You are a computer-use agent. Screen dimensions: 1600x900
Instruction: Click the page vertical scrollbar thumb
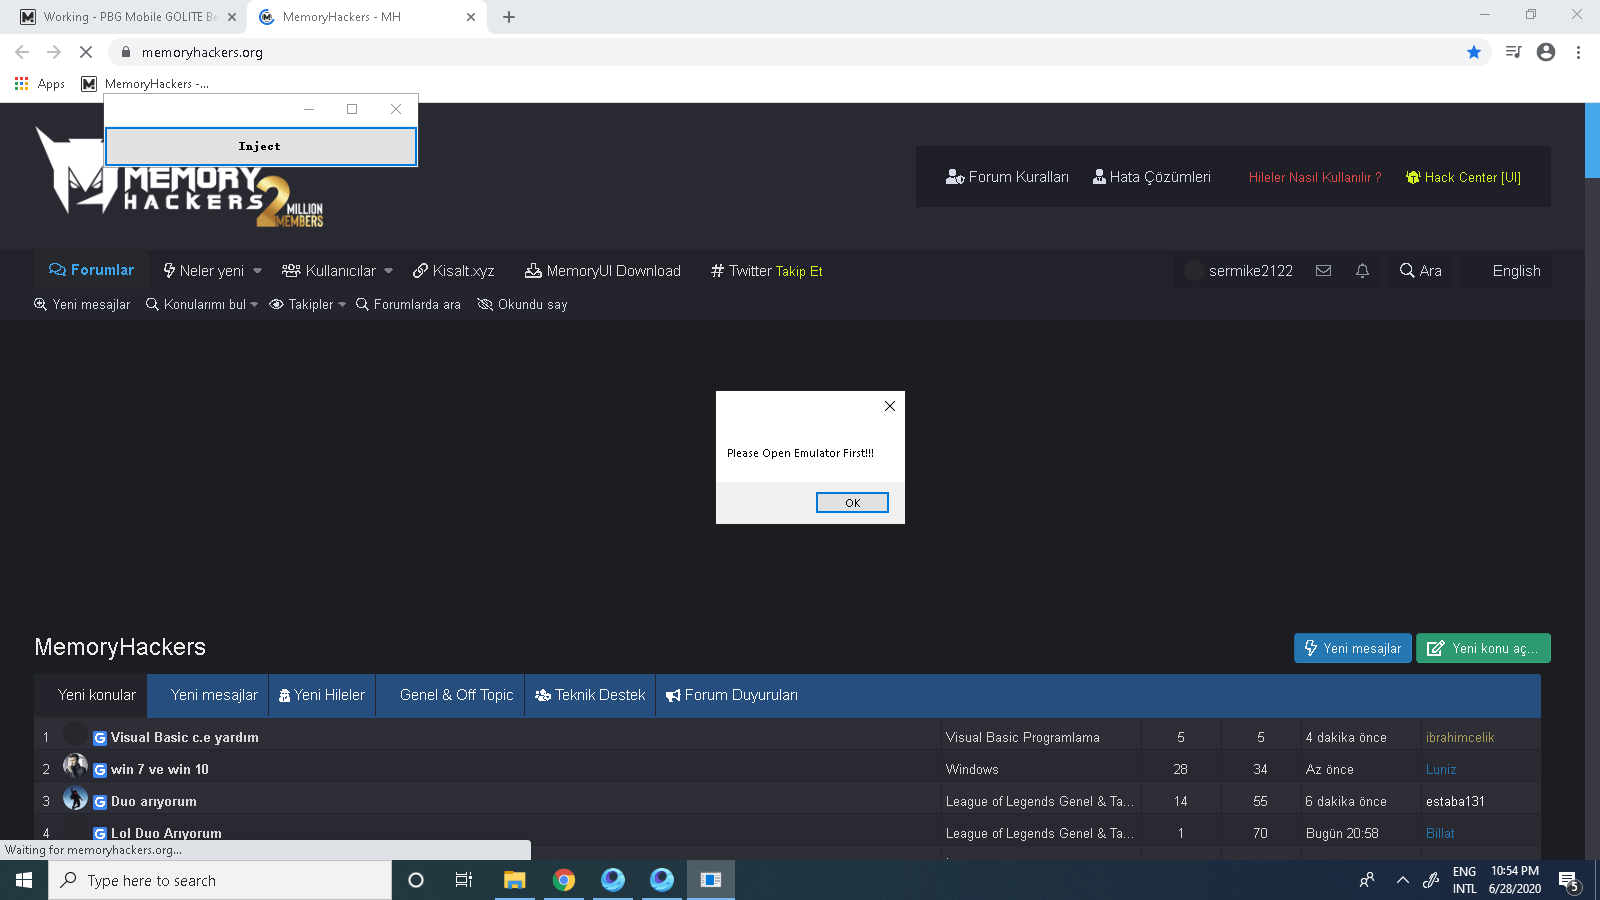pyautogui.click(x=1592, y=140)
